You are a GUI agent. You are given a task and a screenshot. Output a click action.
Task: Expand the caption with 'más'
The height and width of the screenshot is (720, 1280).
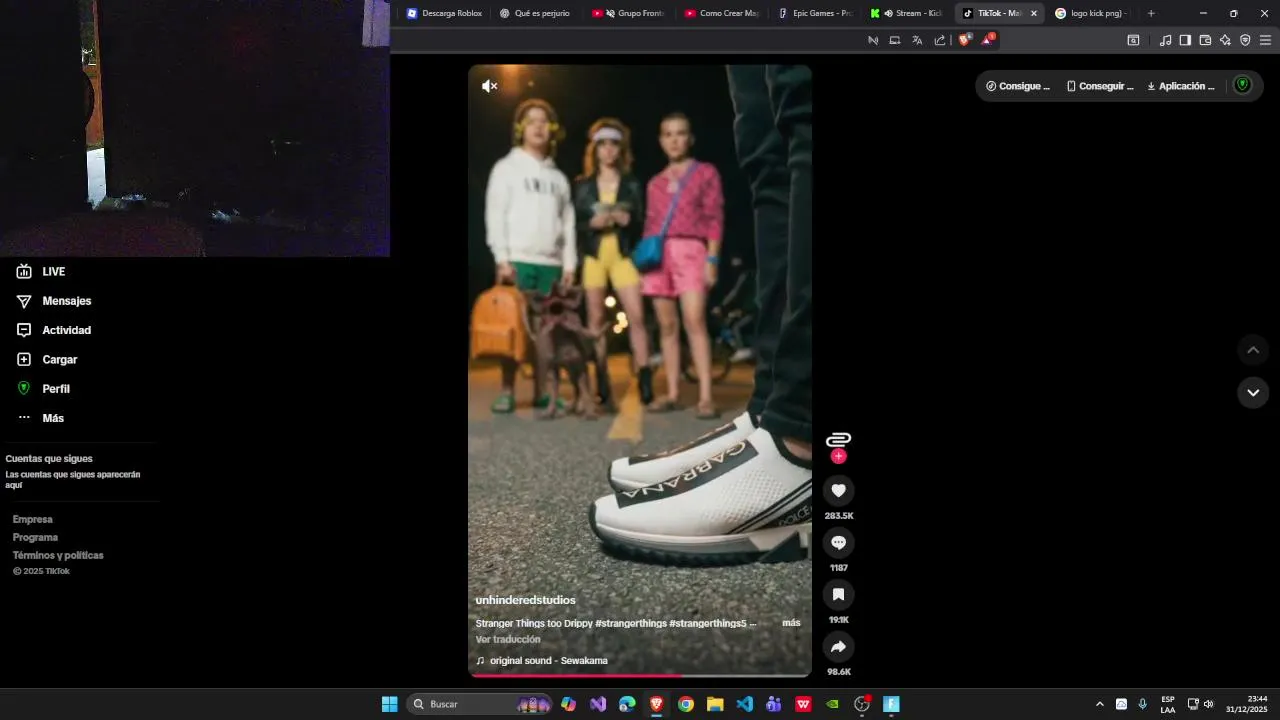coord(791,623)
